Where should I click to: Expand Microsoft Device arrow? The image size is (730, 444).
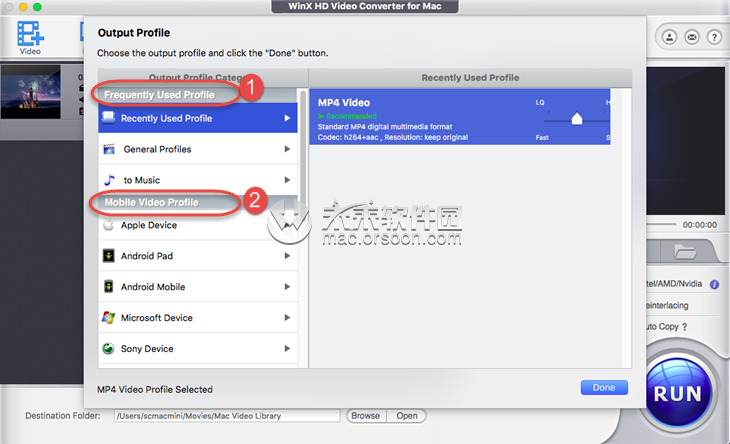click(x=287, y=317)
